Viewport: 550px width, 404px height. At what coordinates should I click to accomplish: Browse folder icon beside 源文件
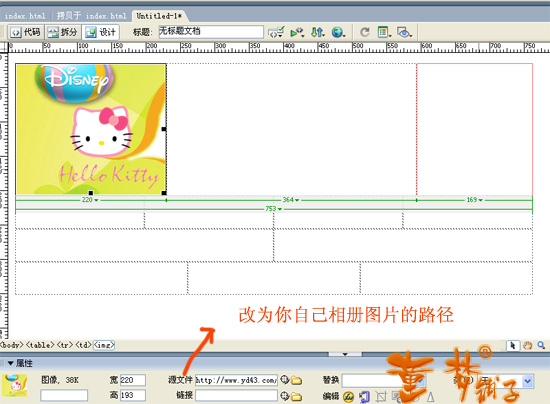pos(297,381)
